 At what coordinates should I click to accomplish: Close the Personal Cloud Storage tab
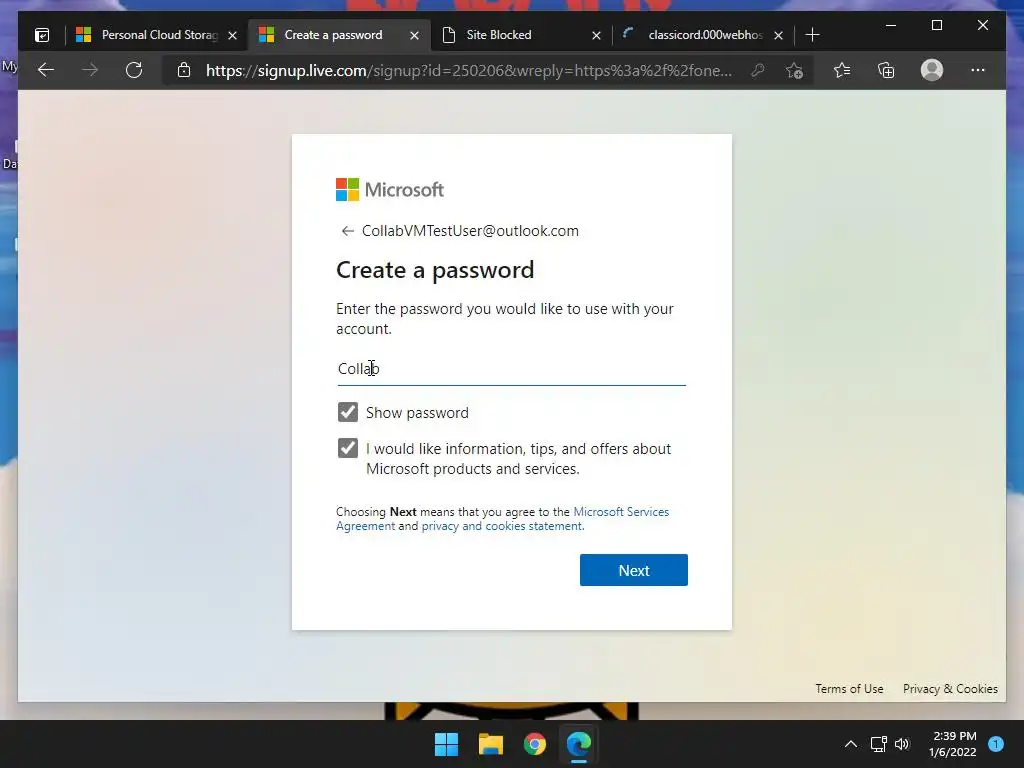pyautogui.click(x=232, y=35)
